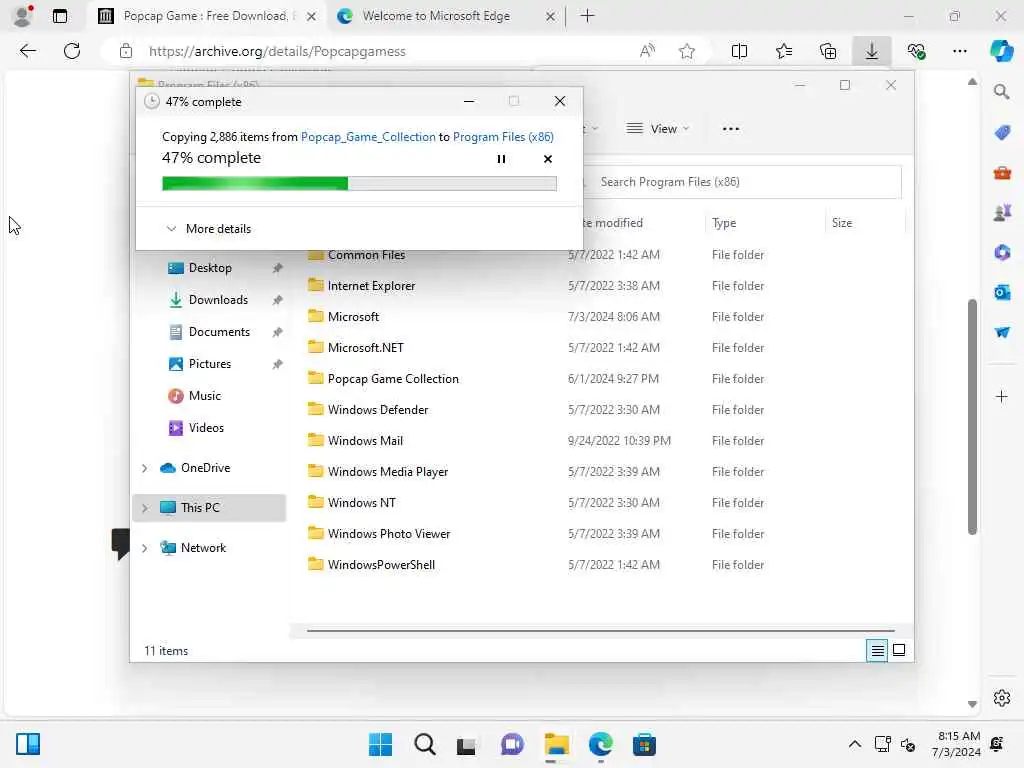
Task: Click the green copy progress bar
Action: tap(359, 184)
